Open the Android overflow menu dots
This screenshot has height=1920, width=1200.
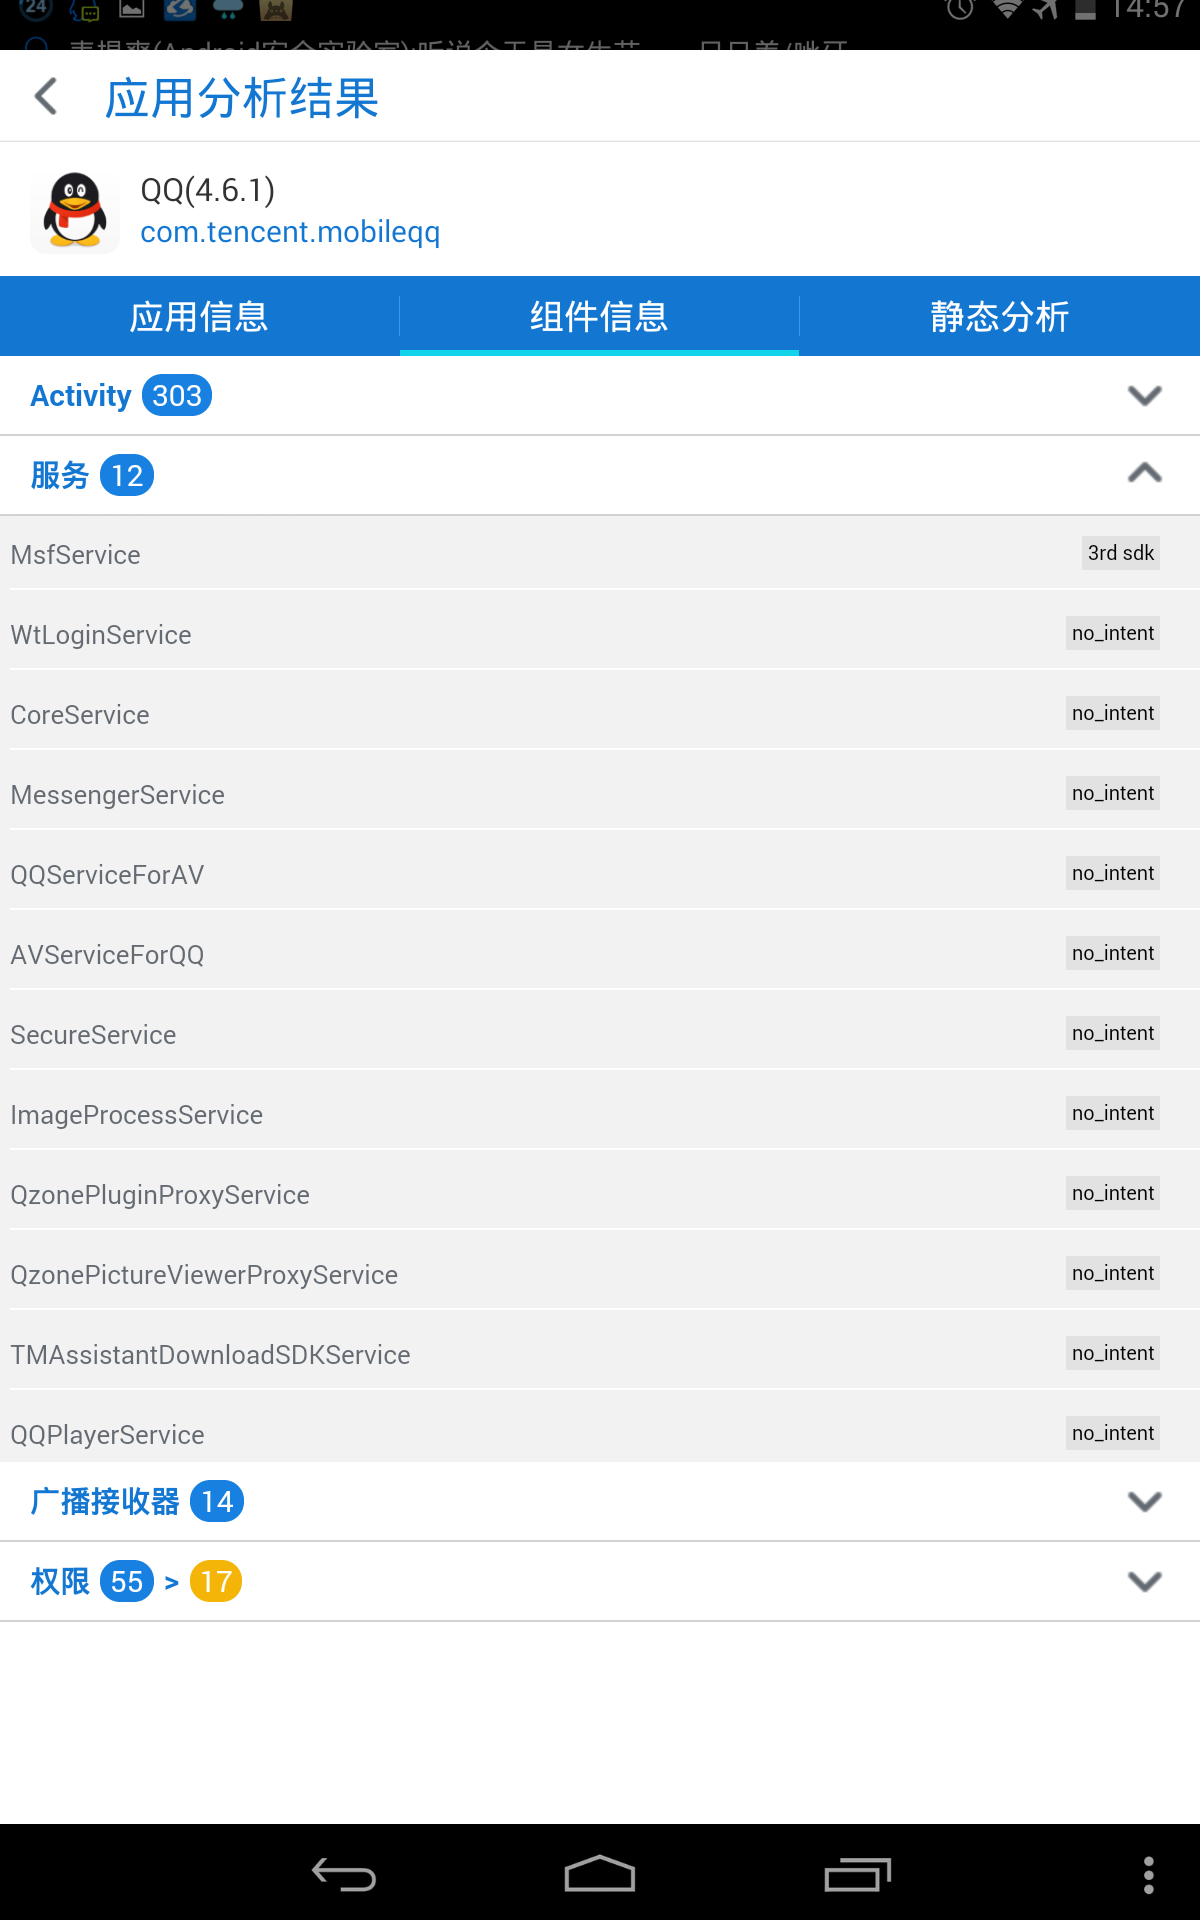click(x=1149, y=1875)
